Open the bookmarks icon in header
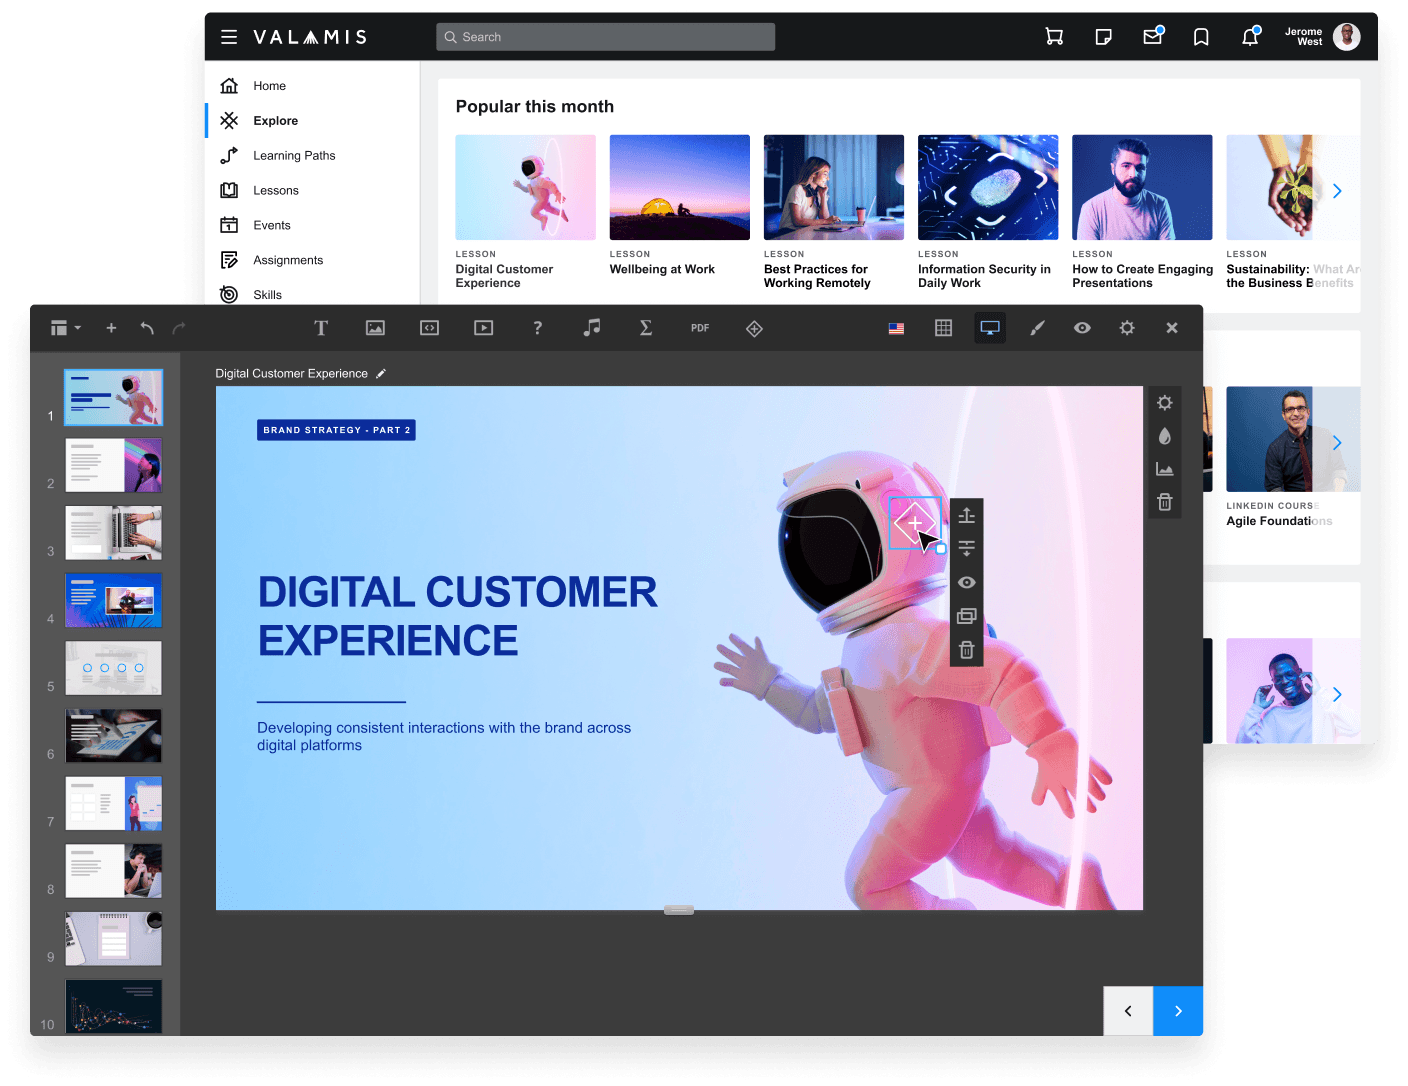1408x1086 pixels. click(1201, 37)
